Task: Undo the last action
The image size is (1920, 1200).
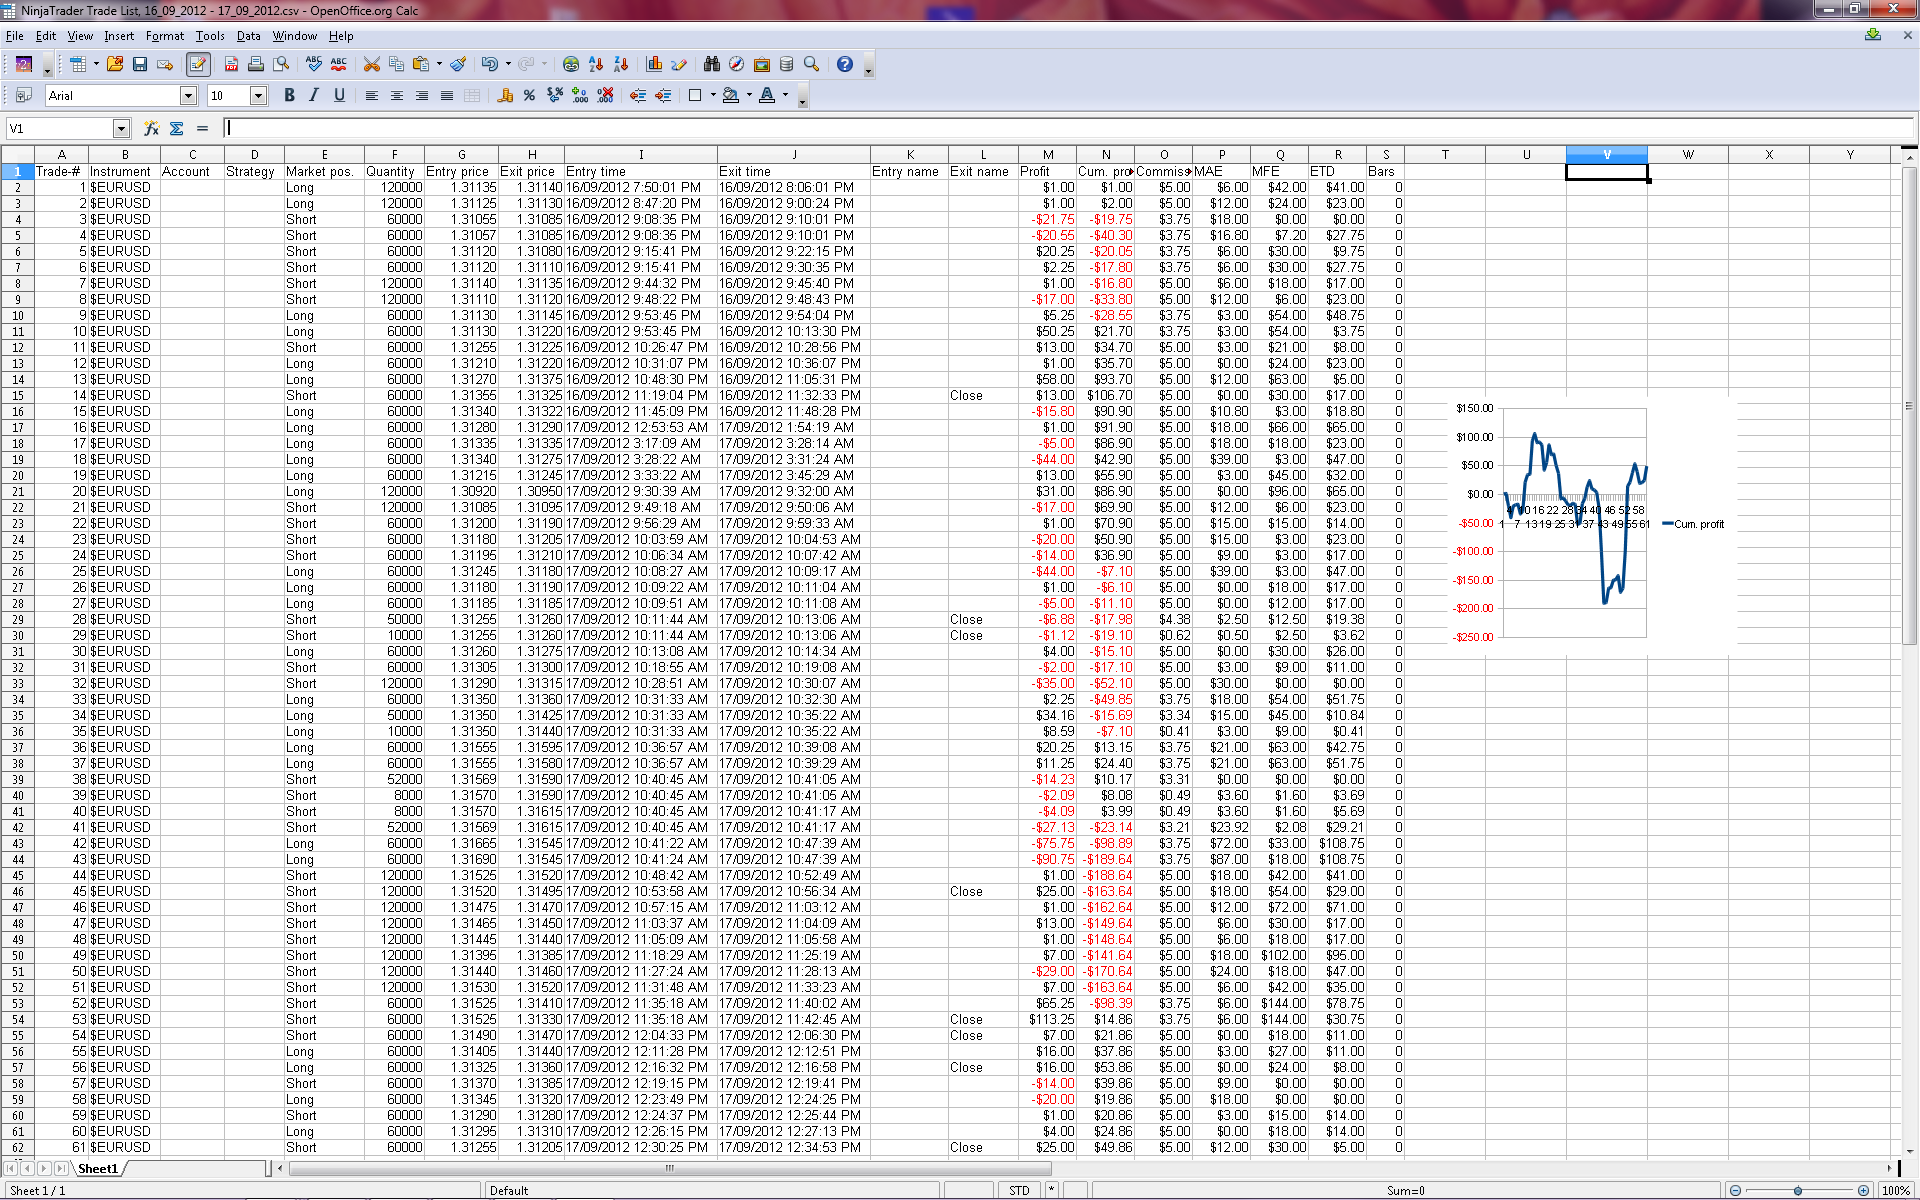Action: point(489,64)
